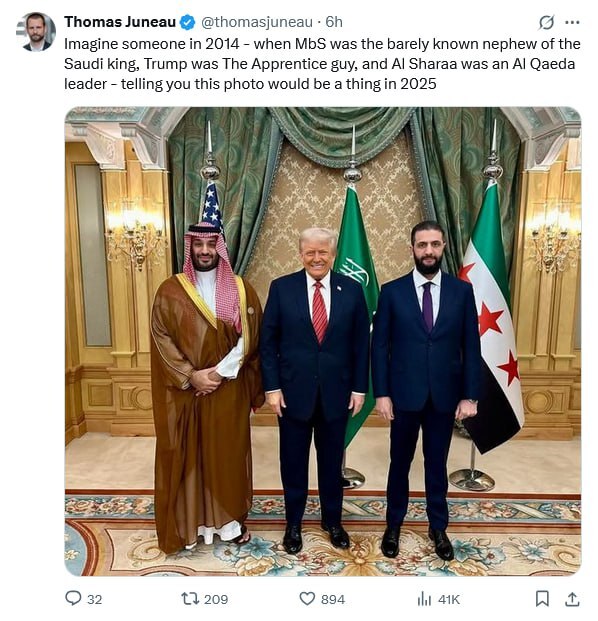Click the Thomas Juneau display name

[x=120, y=22]
